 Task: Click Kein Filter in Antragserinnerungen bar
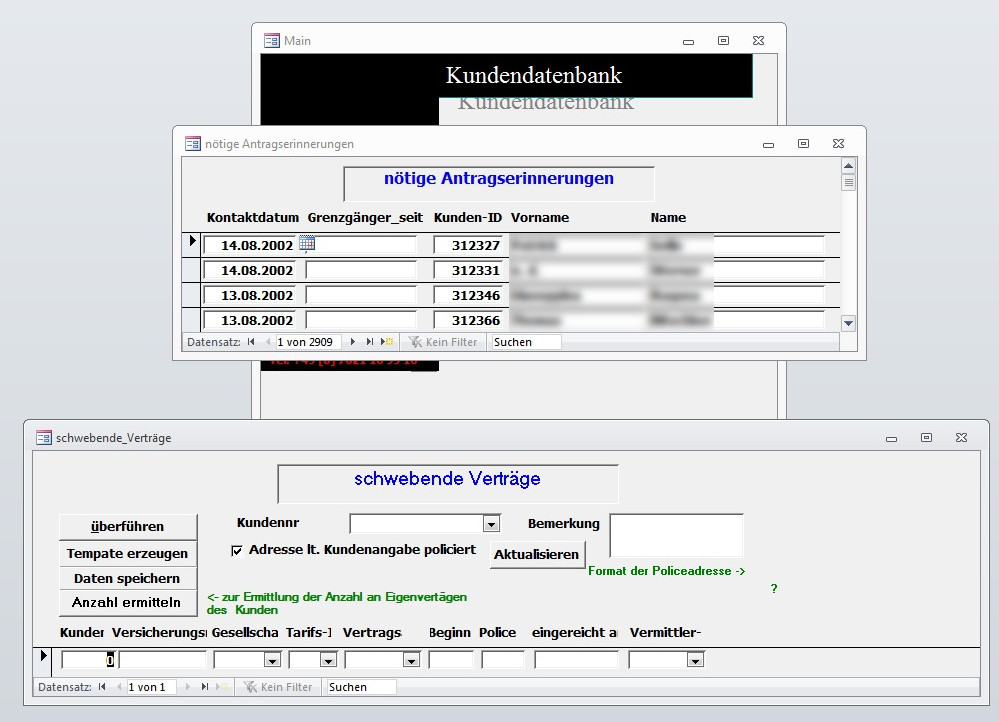click(443, 342)
